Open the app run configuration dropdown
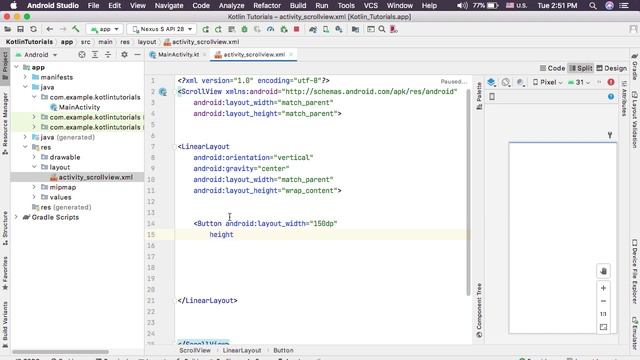 [x=104, y=29]
